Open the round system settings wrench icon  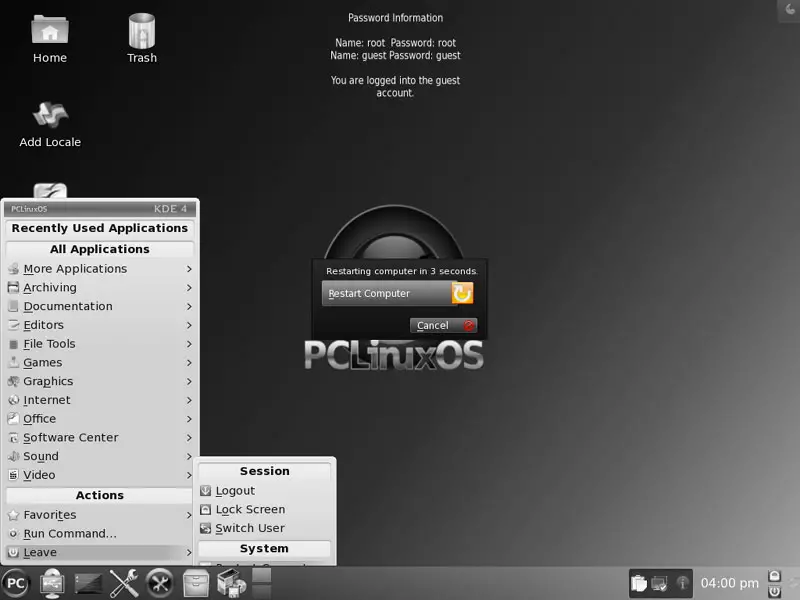pyautogui.click(x=160, y=583)
